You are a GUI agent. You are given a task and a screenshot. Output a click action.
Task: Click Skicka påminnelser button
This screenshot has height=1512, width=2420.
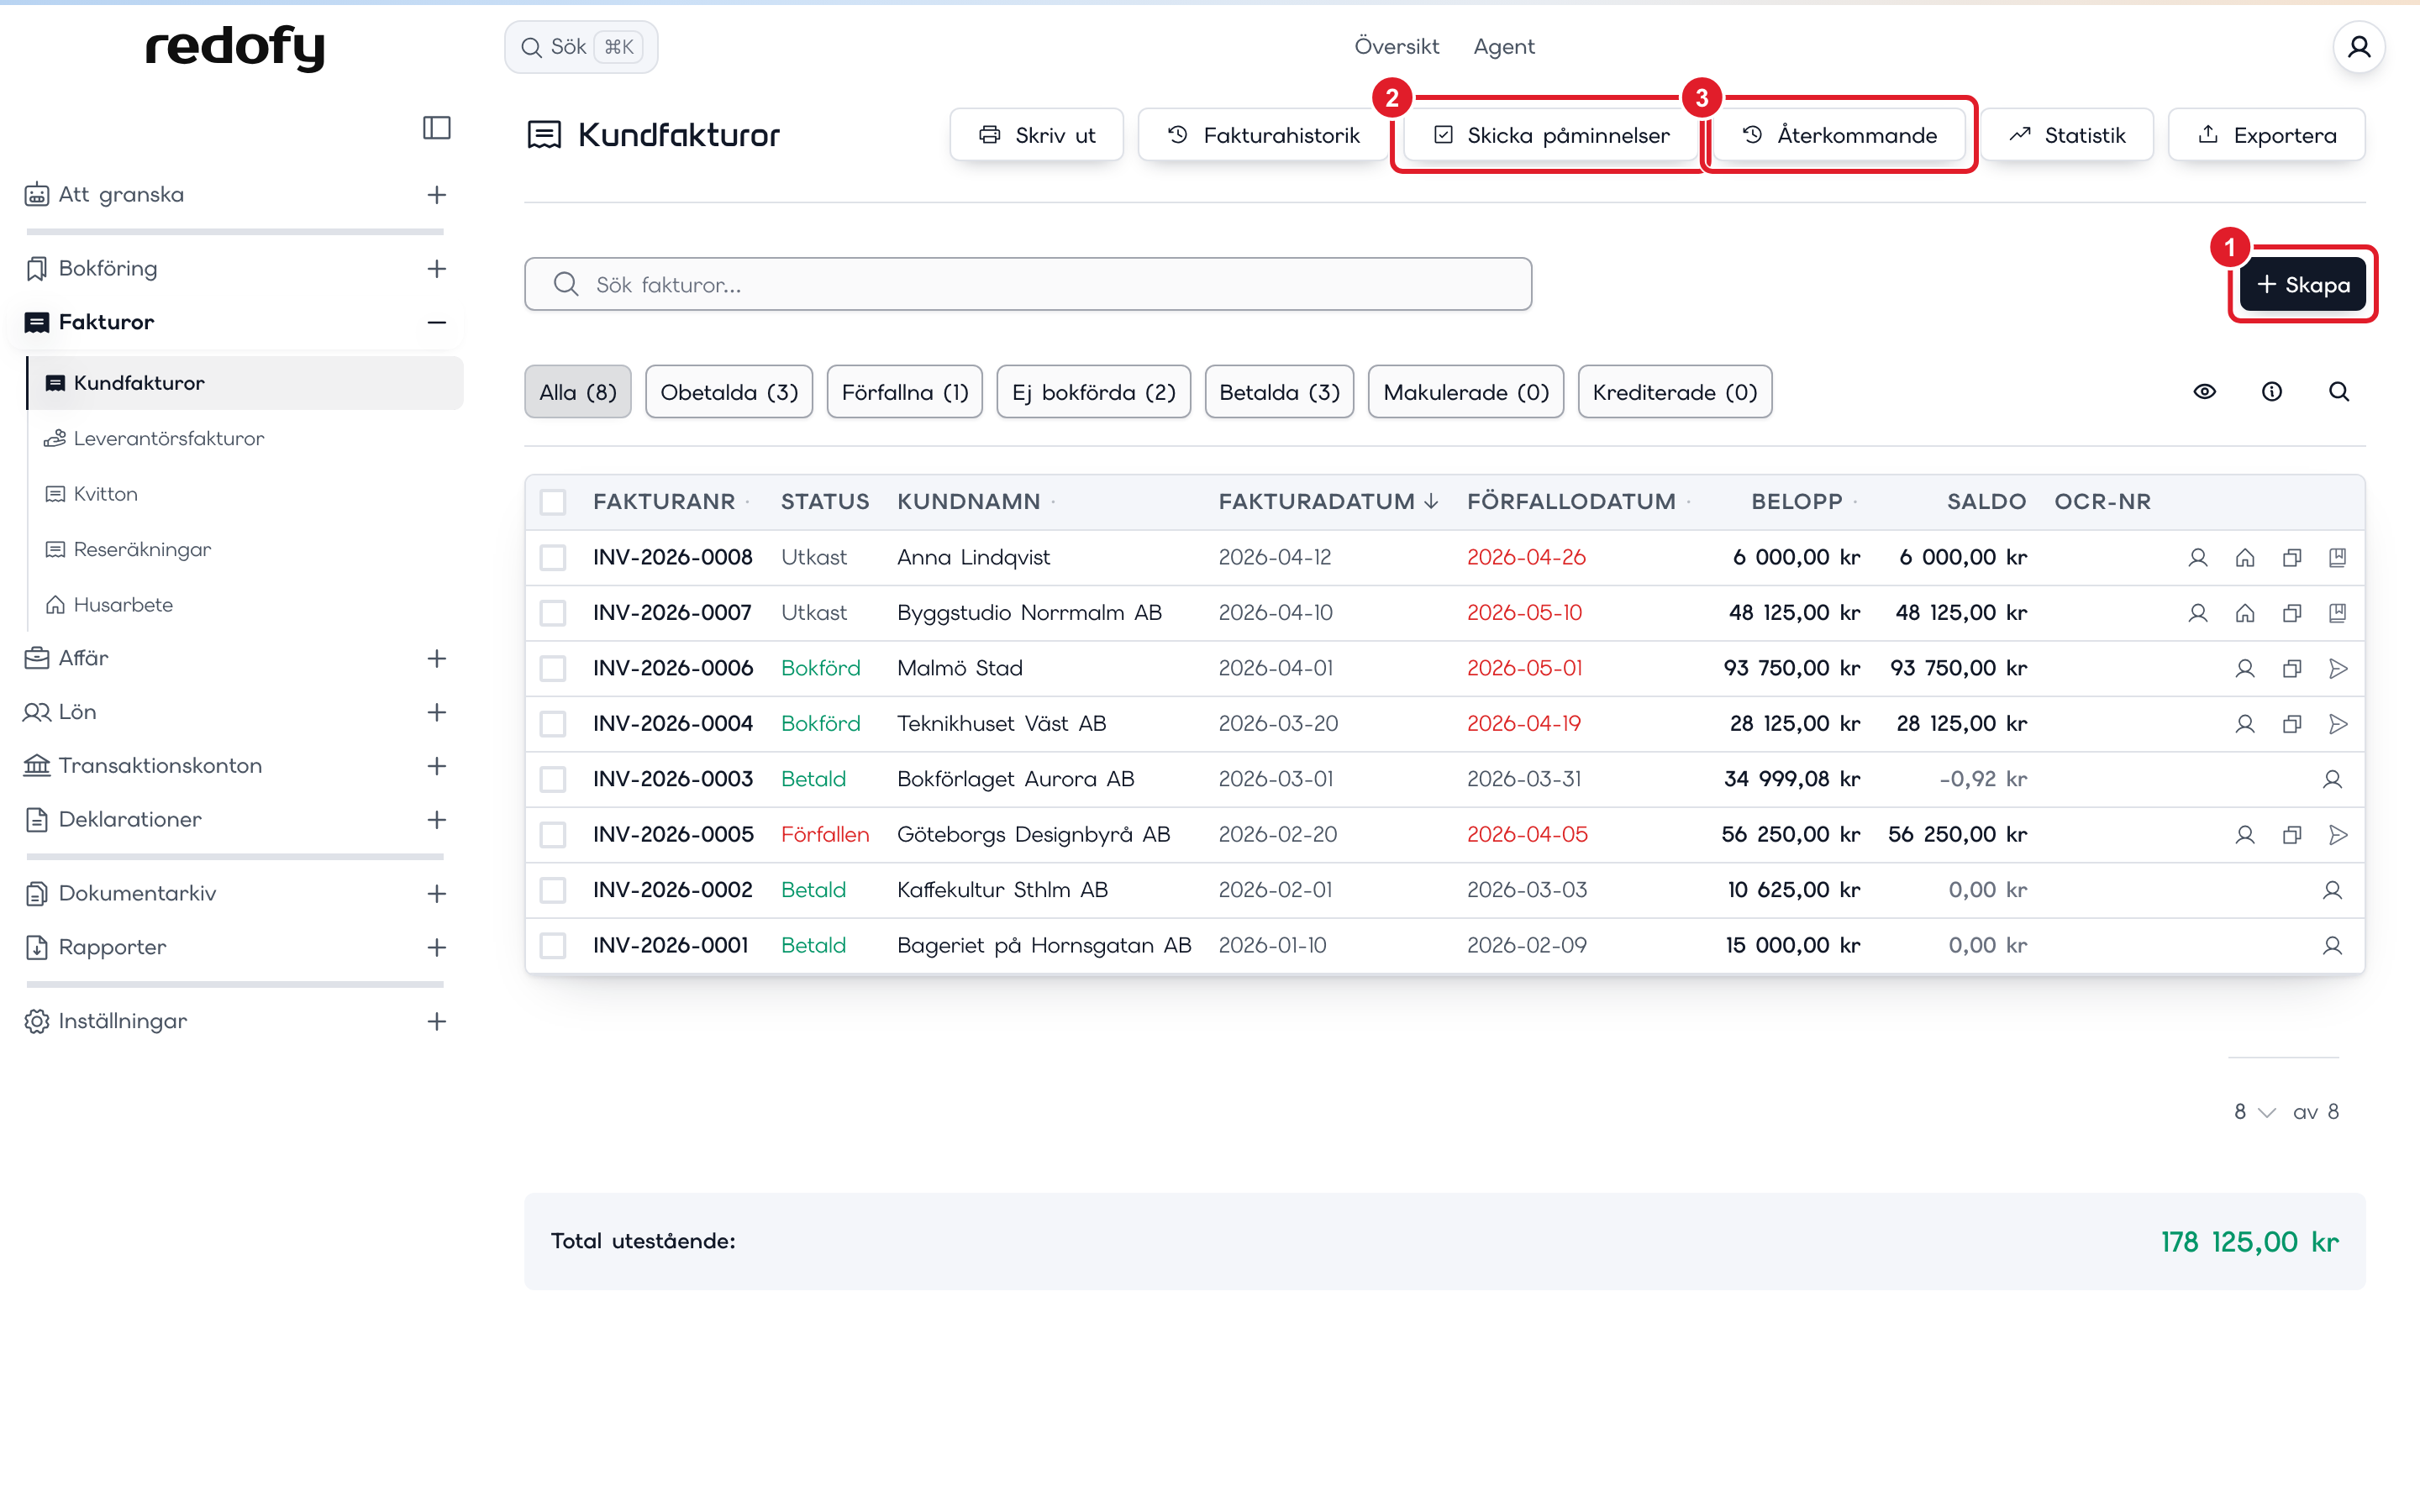tap(1551, 135)
